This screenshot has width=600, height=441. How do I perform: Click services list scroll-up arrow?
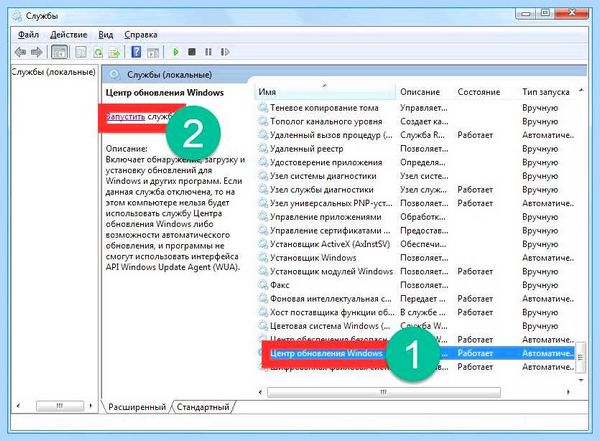(x=581, y=90)
